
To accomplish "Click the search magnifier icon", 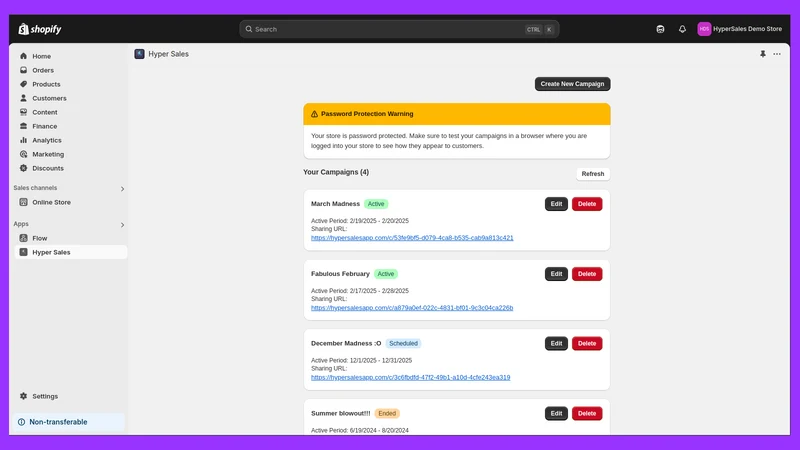I will point(249,29).
